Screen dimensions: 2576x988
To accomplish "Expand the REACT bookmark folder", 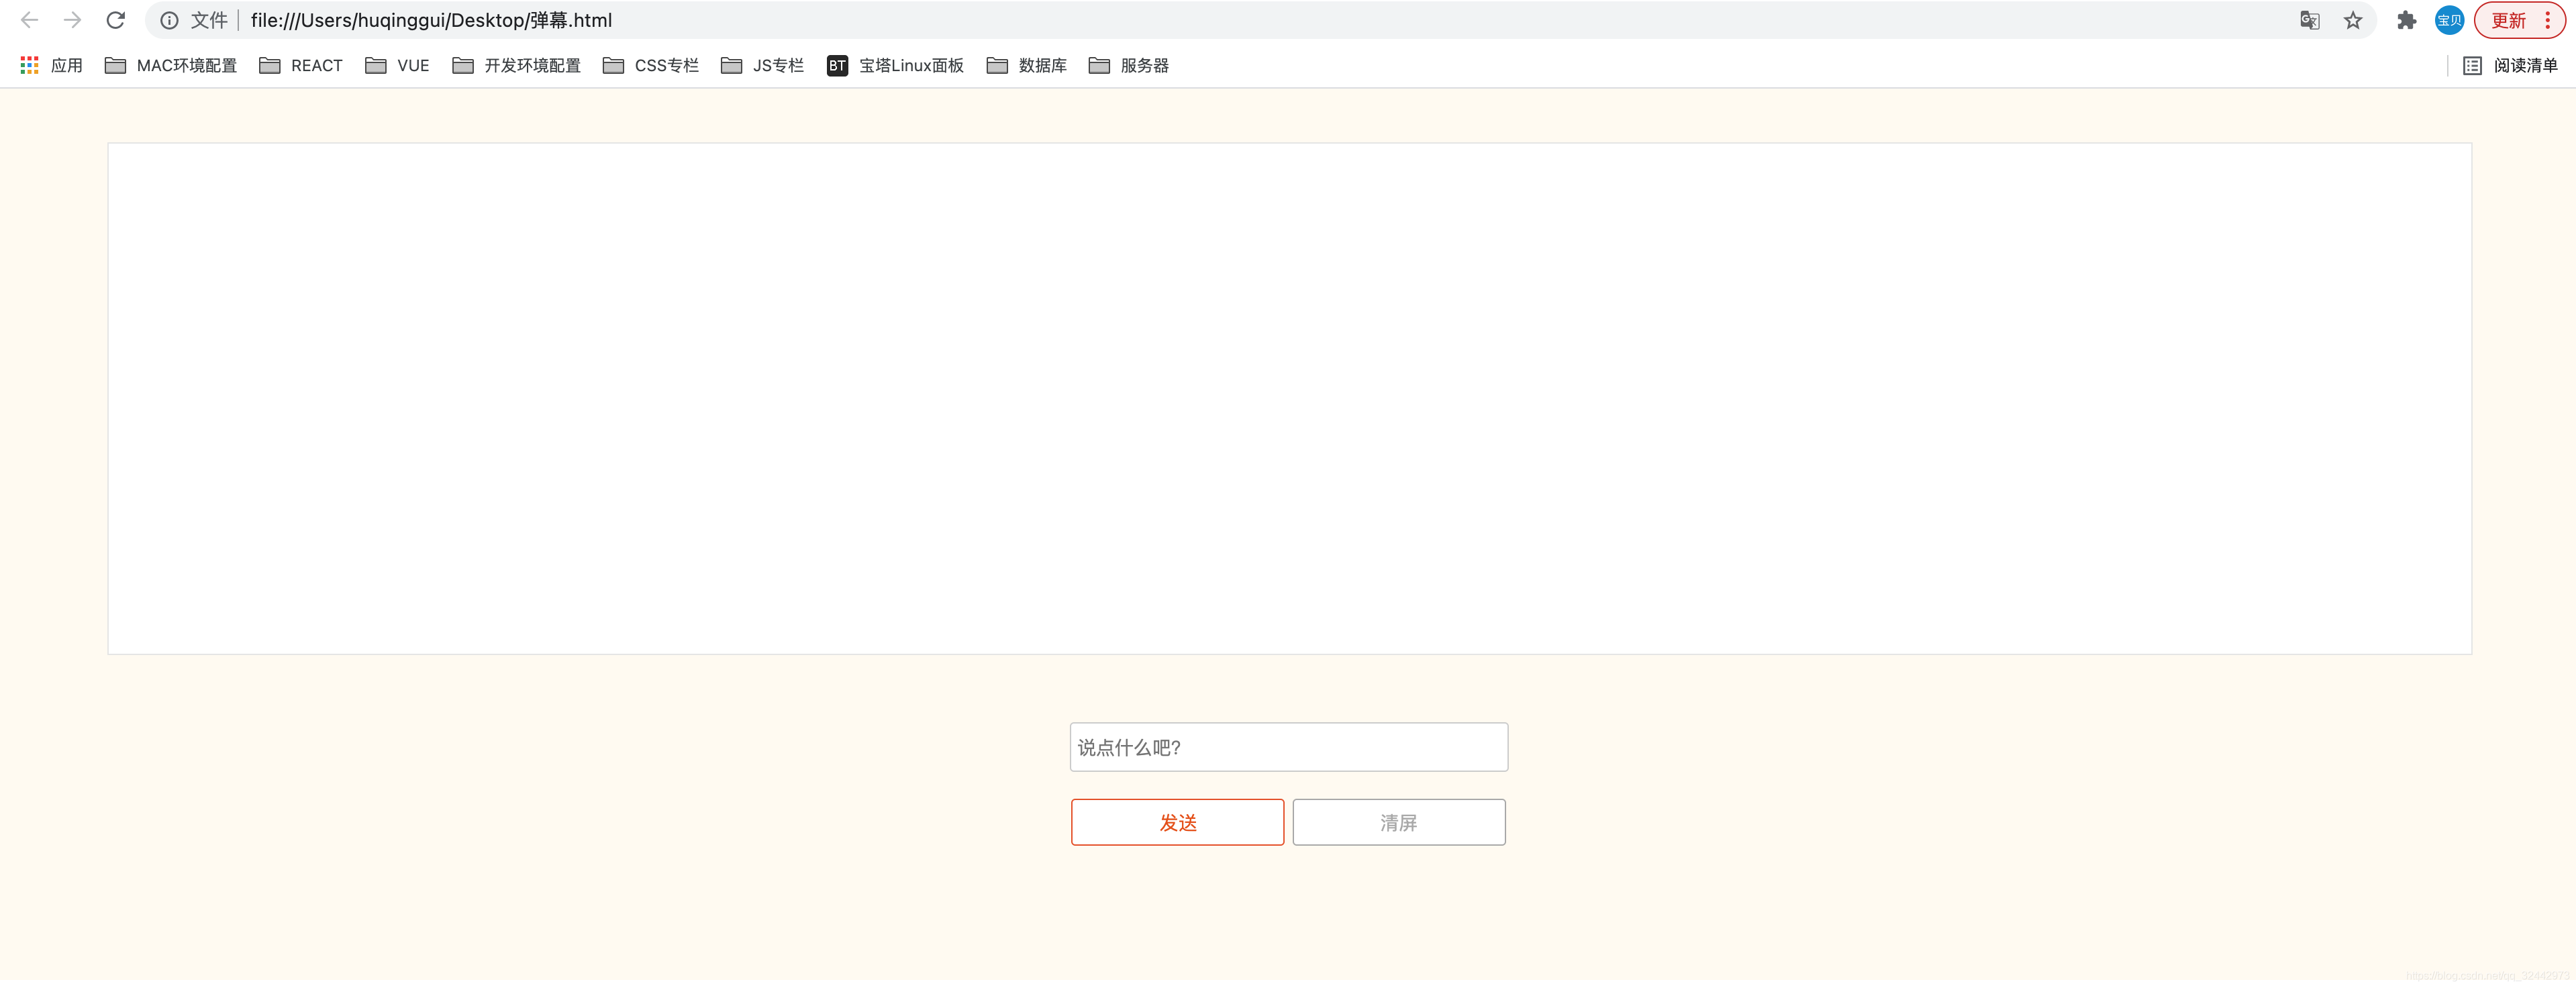I will (x=301, y=65).
